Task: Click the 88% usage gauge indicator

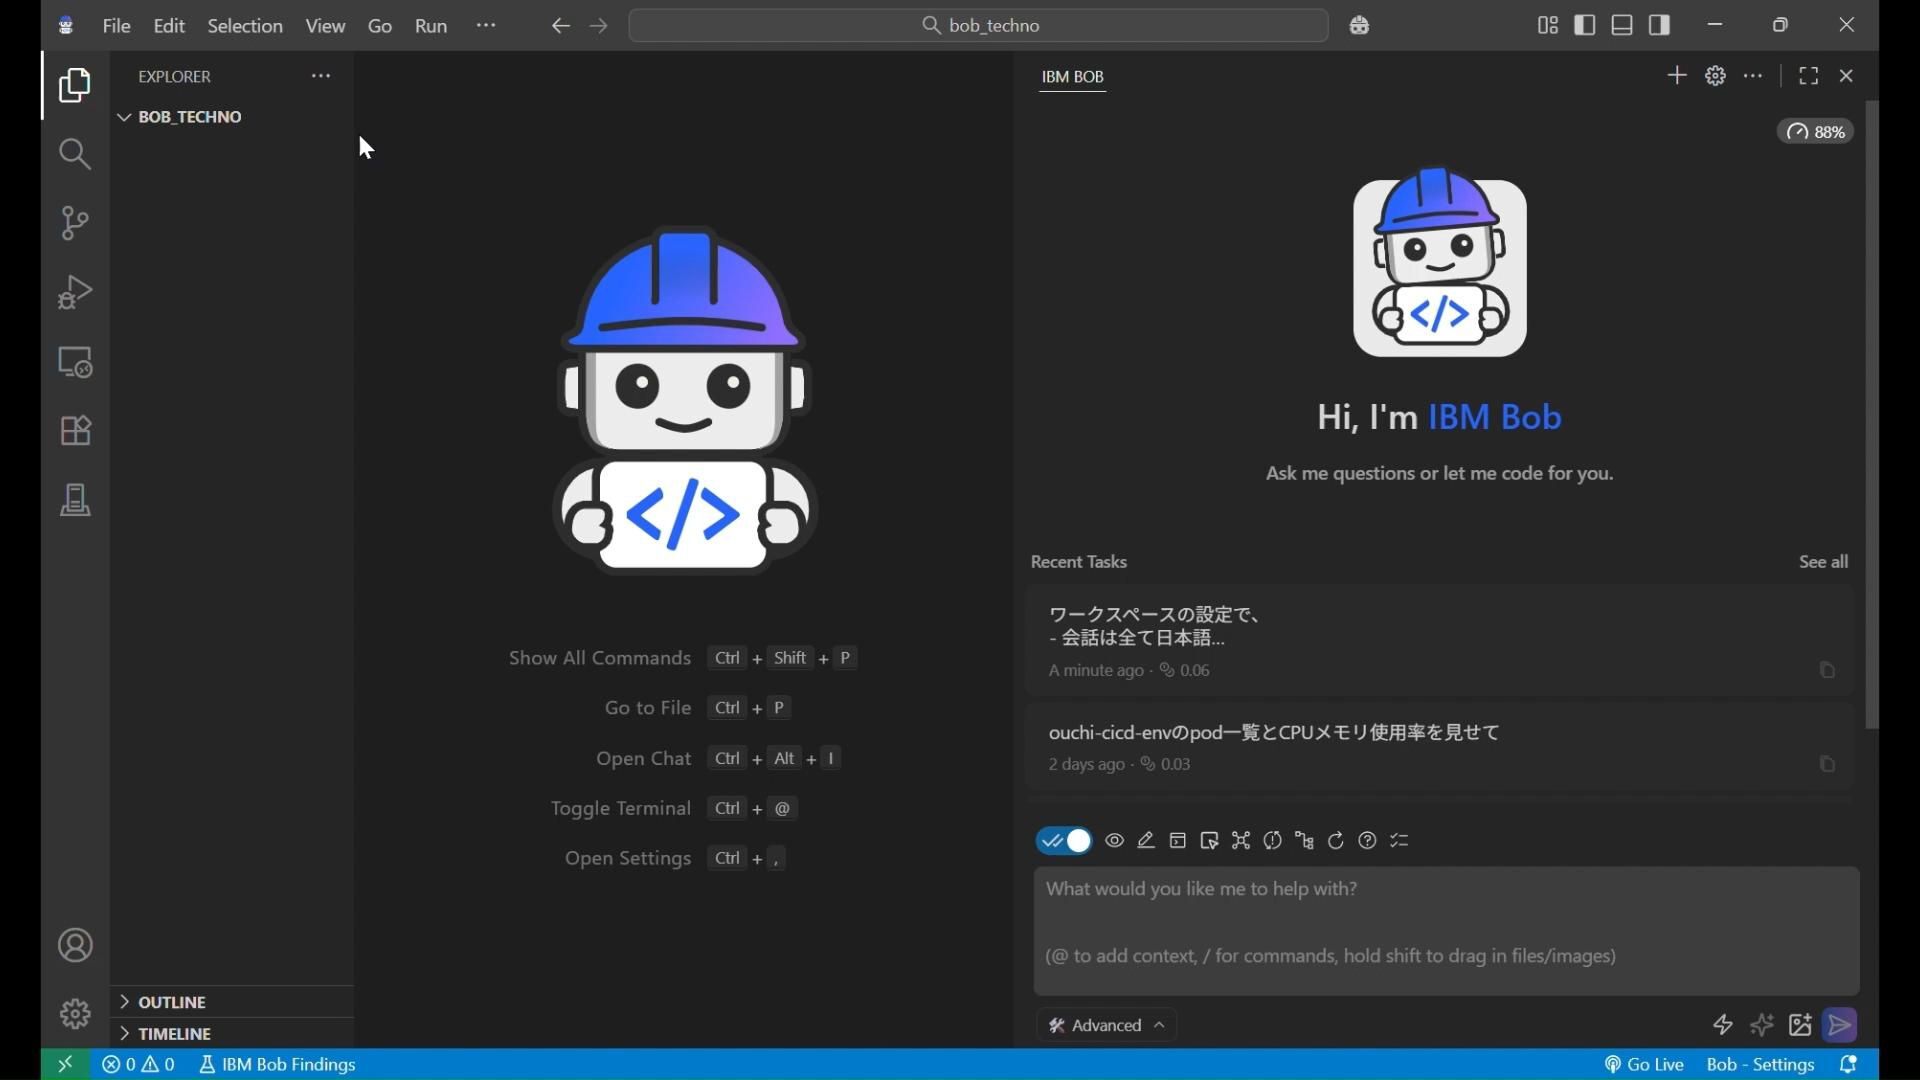Action: coord(1815,132)
